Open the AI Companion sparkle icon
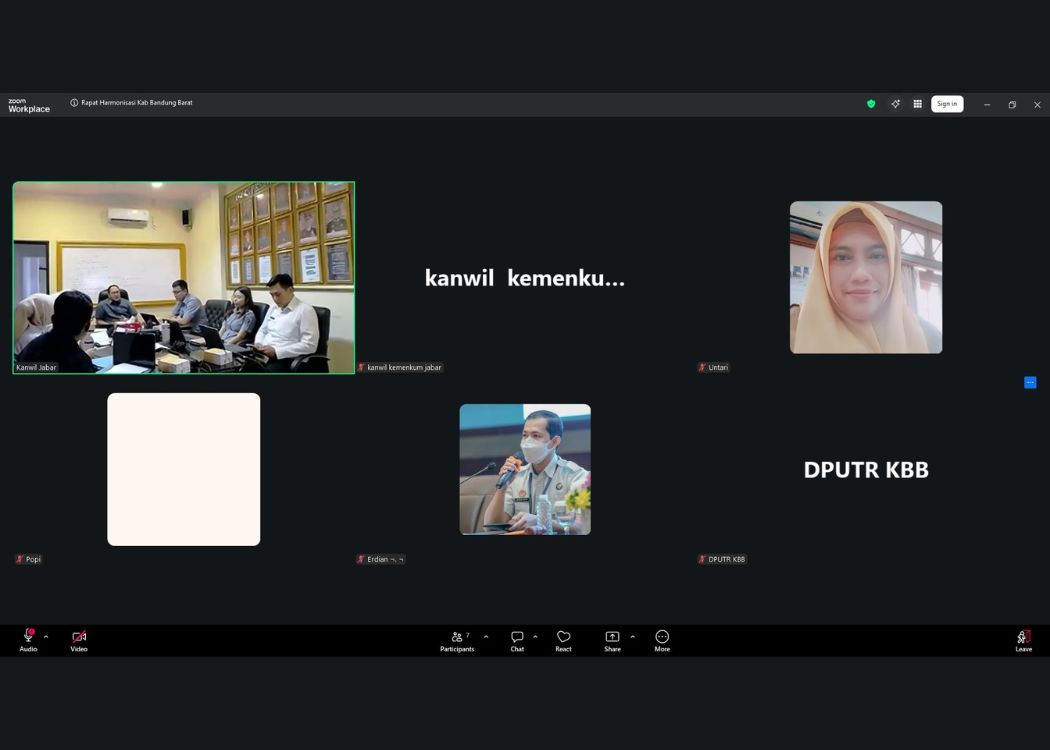The height and width of the screenshot is (750, 1050). [x=896, y=104]
